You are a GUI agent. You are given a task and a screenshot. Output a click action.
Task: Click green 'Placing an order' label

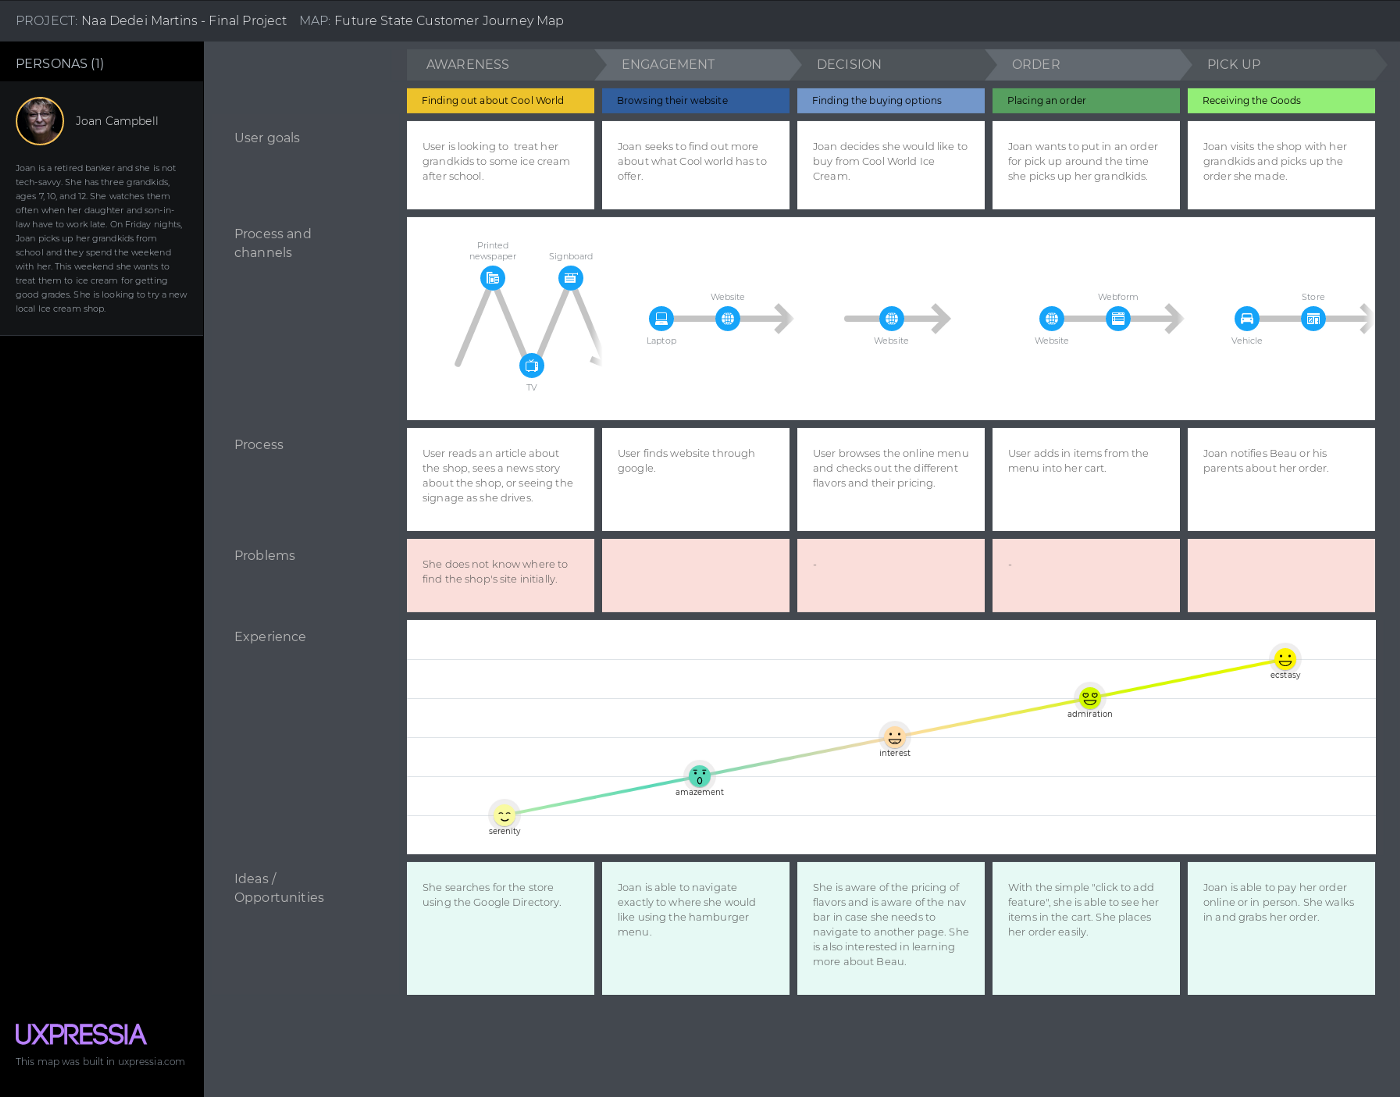[x=1086, y=100]
